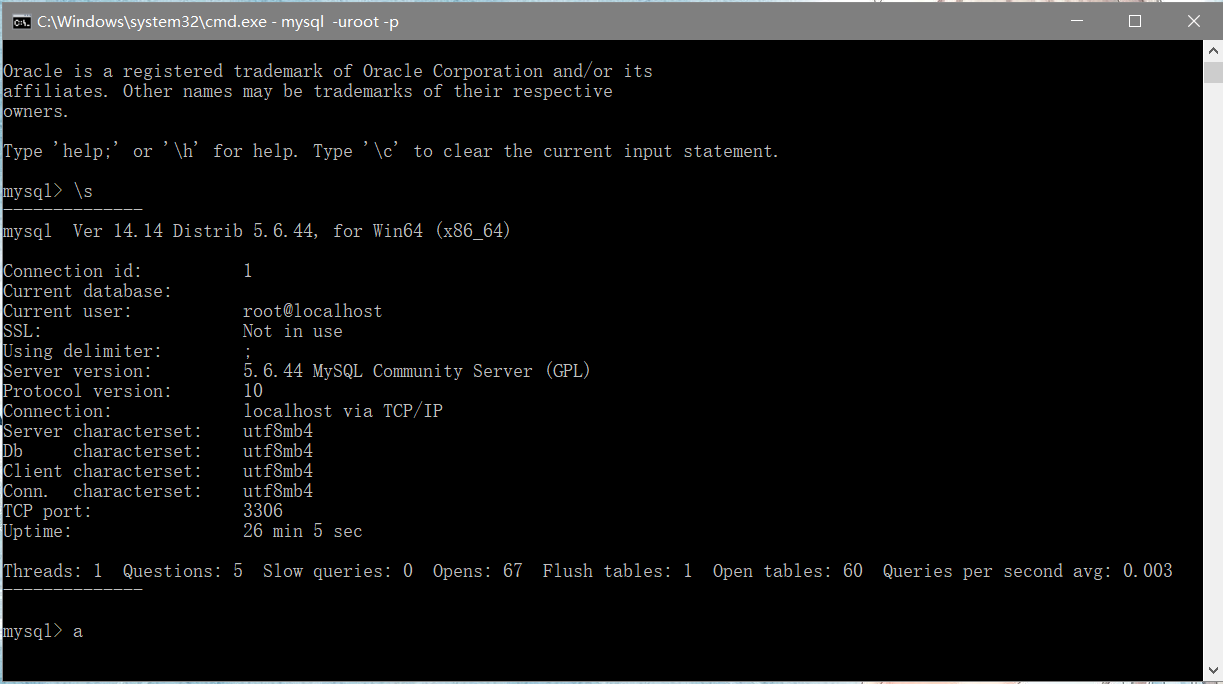The image size is (1223, 684).
Task: Click the '\s' command text
Action: pyautogui.click(x=83, y=191)
